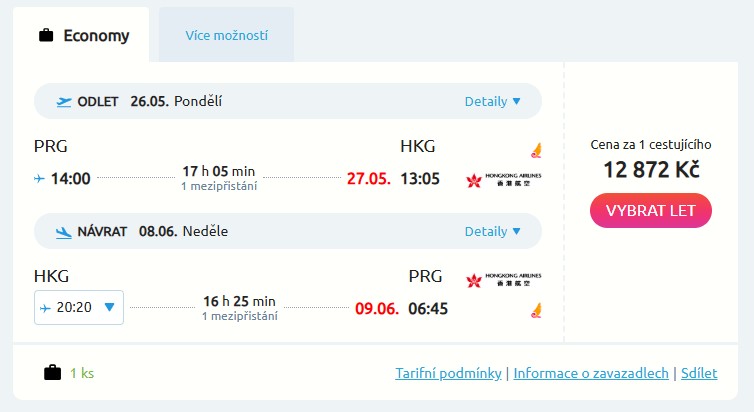This screenshot has width=754, height=412.
Task: Click the departing plane icon beside ODLET
Action: click(65, 101)
